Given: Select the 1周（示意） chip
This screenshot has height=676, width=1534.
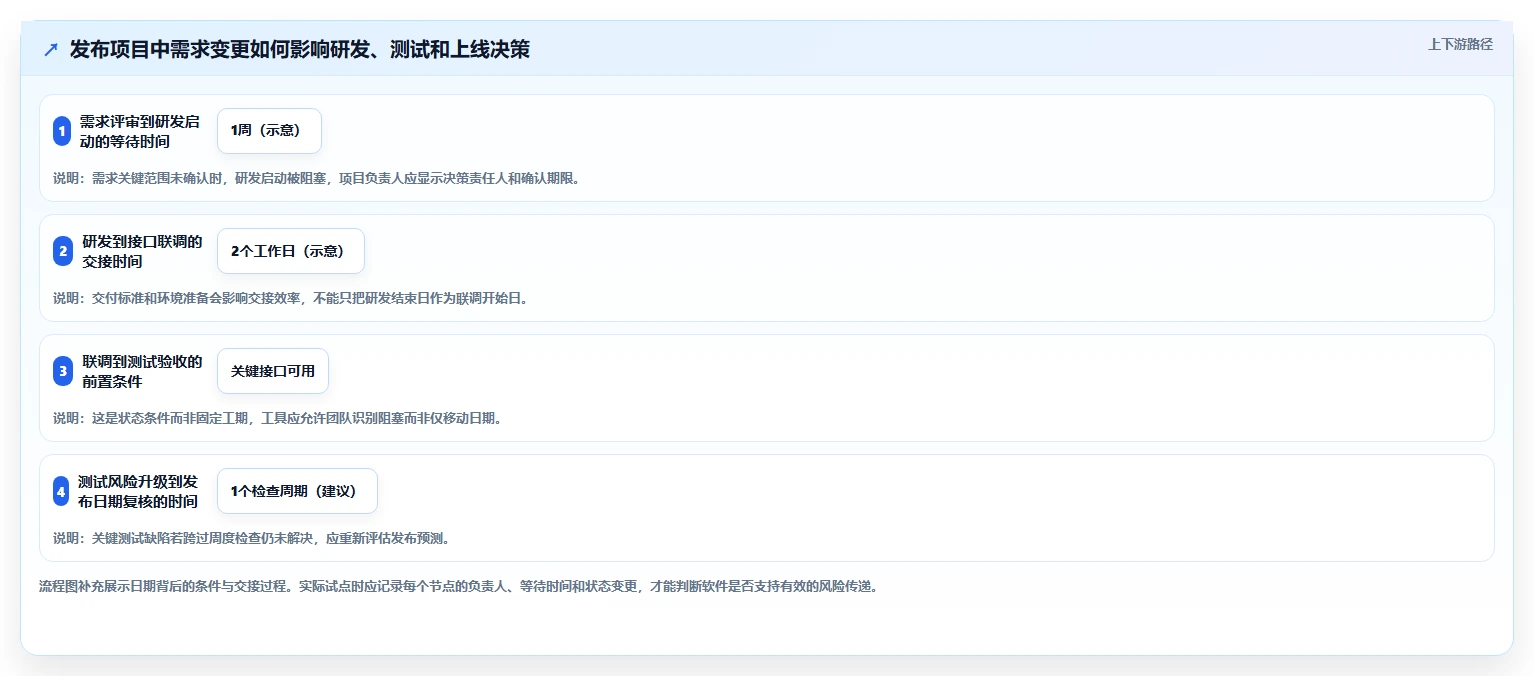Looking at the screenshot, I should pyautogui.click(x=269, y=131).
